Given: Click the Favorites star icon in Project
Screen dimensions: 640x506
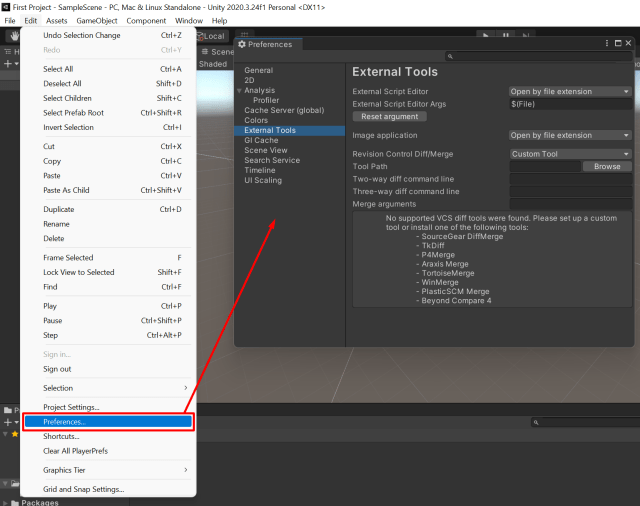Looking at the screenshot, I should 15,434.
